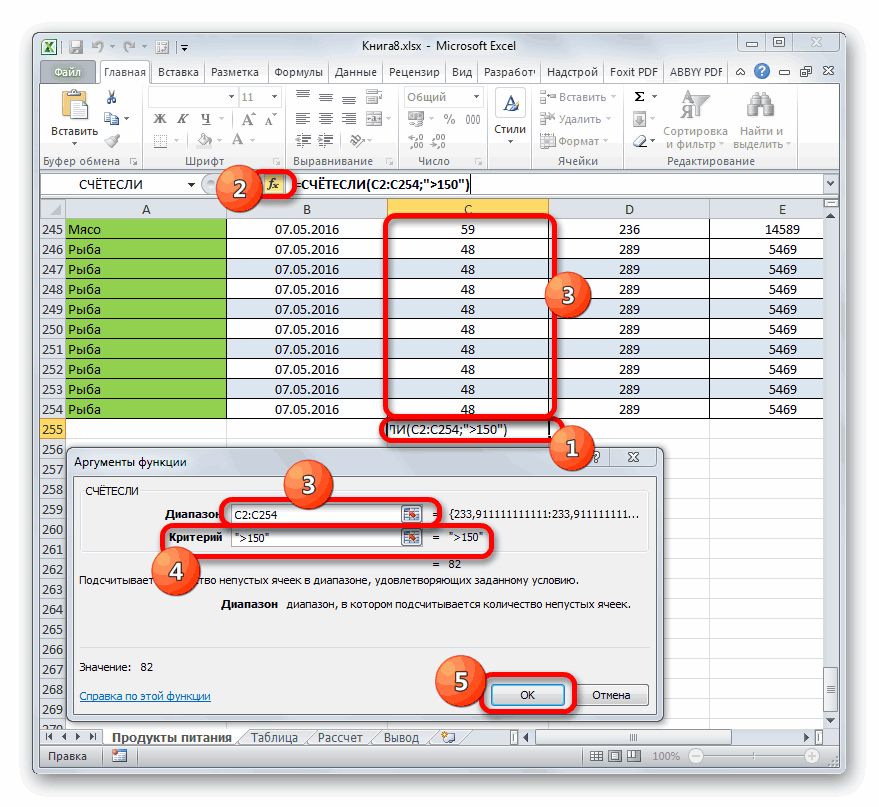Click Normal view icon in status bar
Image resolution: width=879 pixels, height=807 pixels.
(x=596, y=756)
